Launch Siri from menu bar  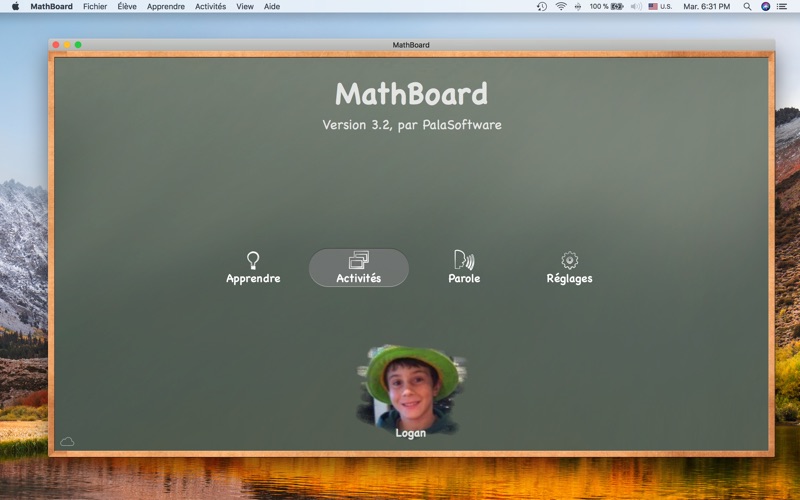pos(765,7)
